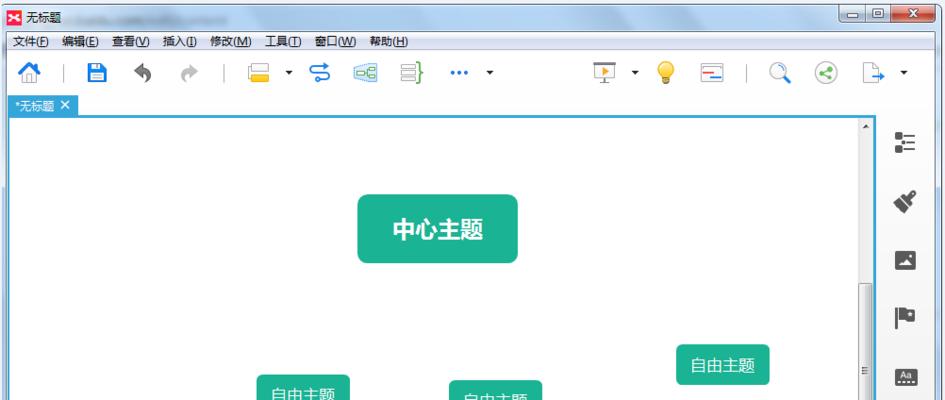
Task: Undo the last action
Action: [143, 73]
